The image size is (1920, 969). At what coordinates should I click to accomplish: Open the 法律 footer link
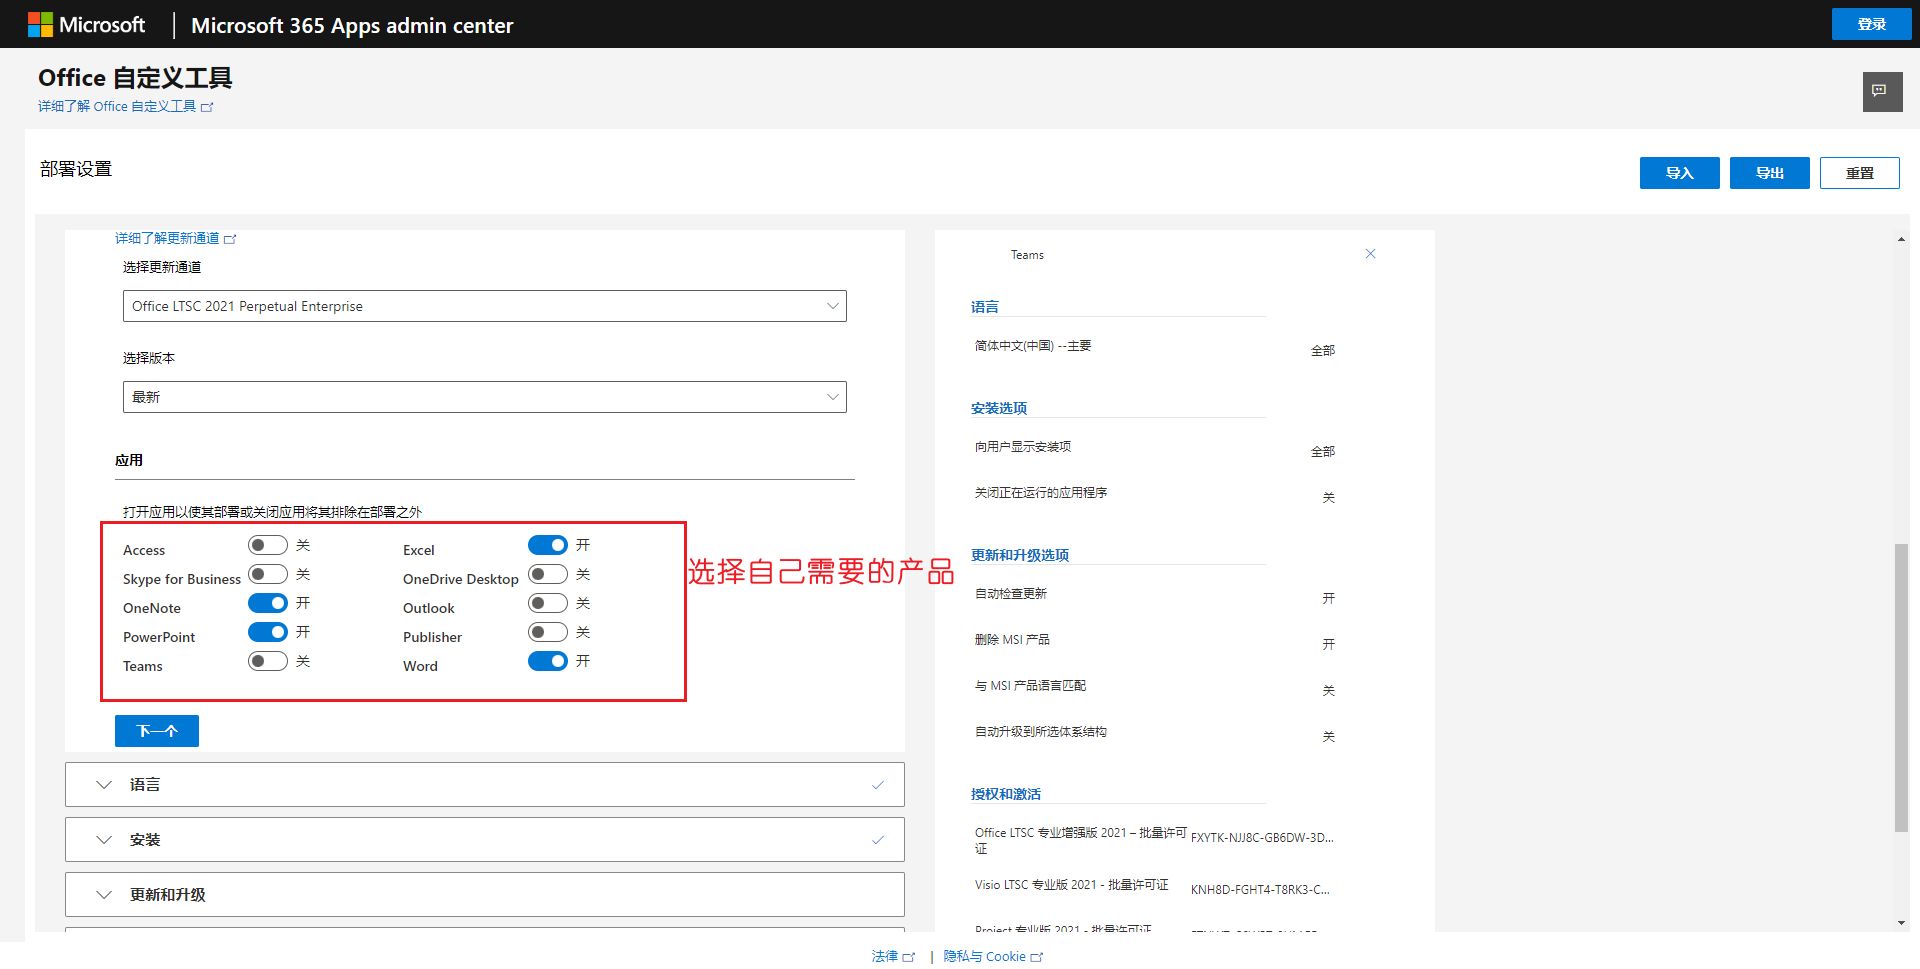click(x=892, y=956)
